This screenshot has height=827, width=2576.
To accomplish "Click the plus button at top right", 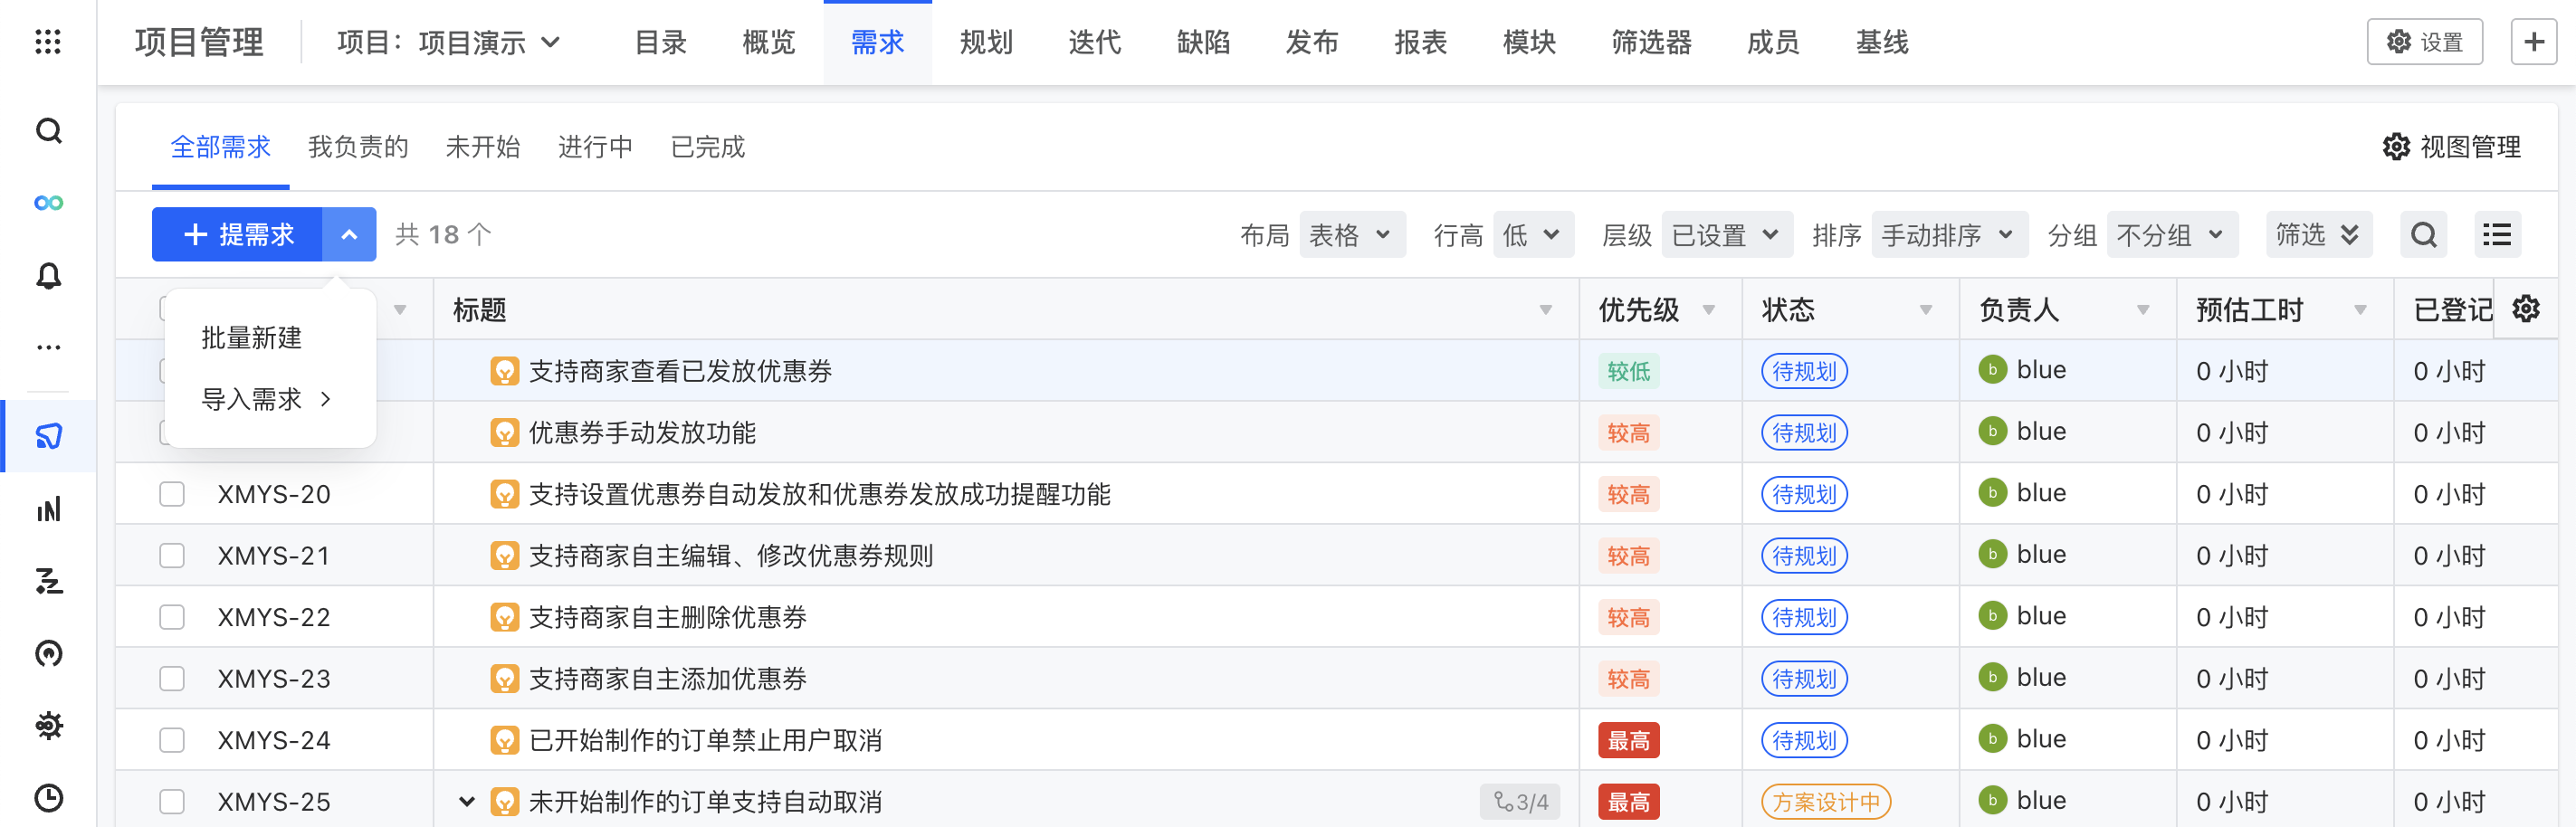I will (x=2533, y=42).
